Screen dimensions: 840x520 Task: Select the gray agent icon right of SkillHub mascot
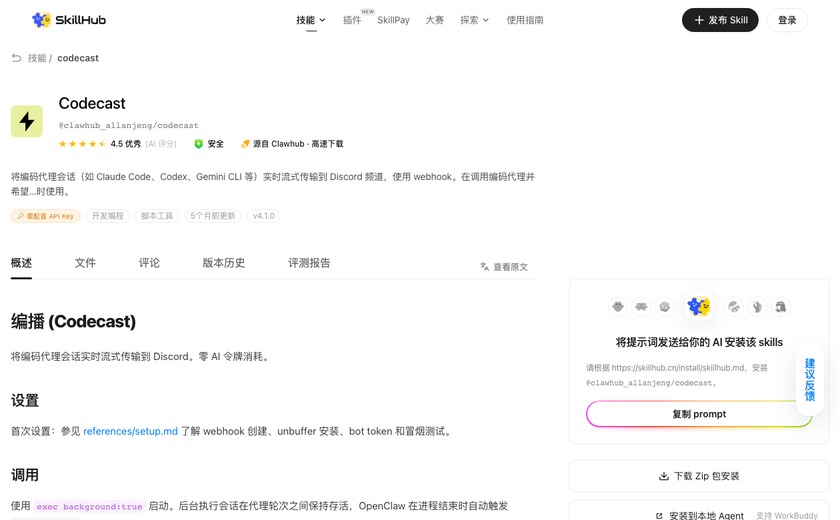point(734,307)
